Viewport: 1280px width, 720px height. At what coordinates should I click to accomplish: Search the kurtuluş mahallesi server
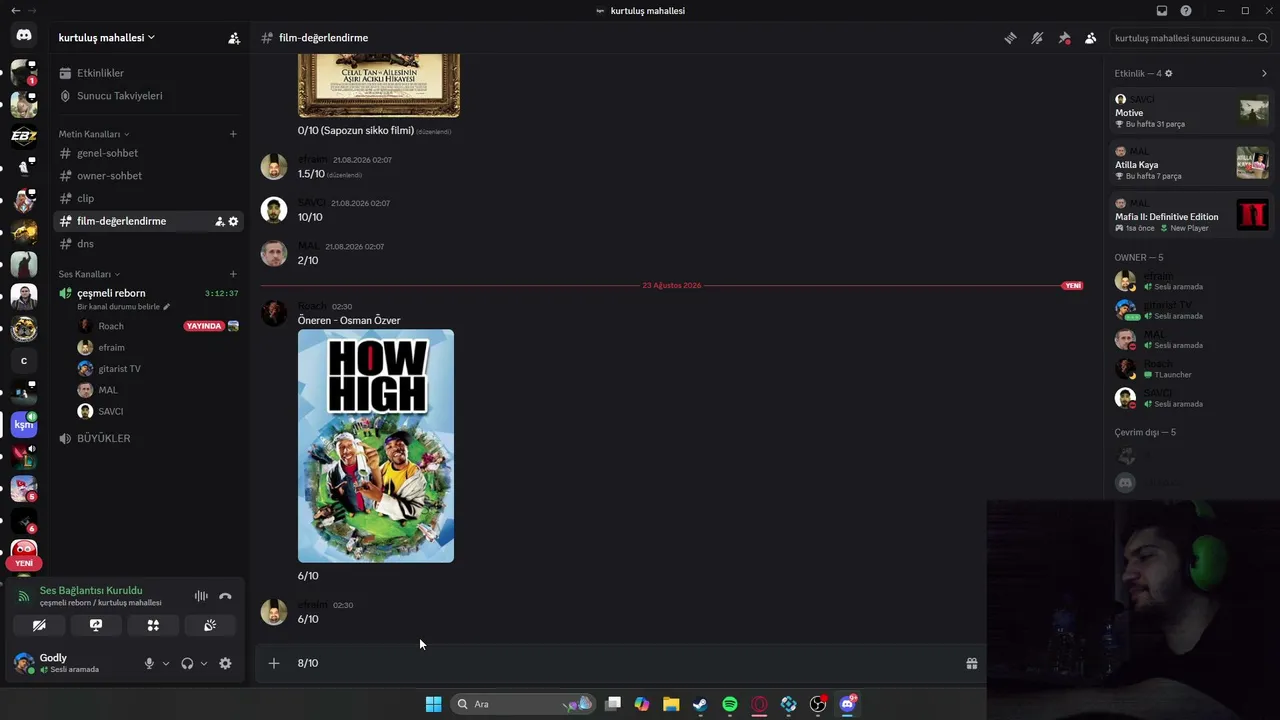pyautogui.click(x=1189, y=38)
